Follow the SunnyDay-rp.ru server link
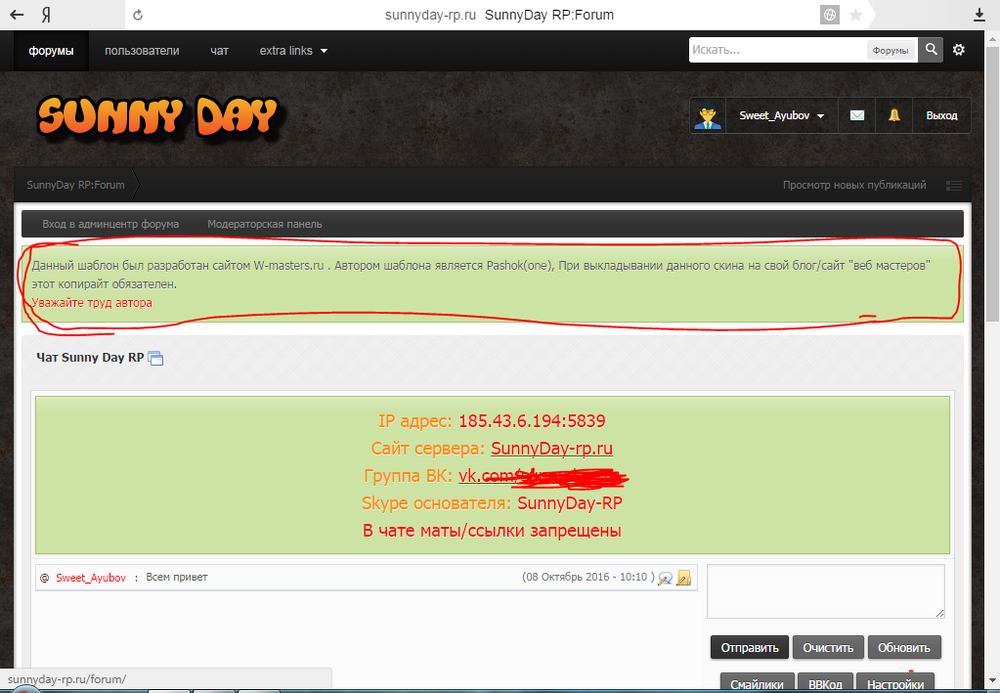This screenshot has width=1000, height=693. coord(551,448)
